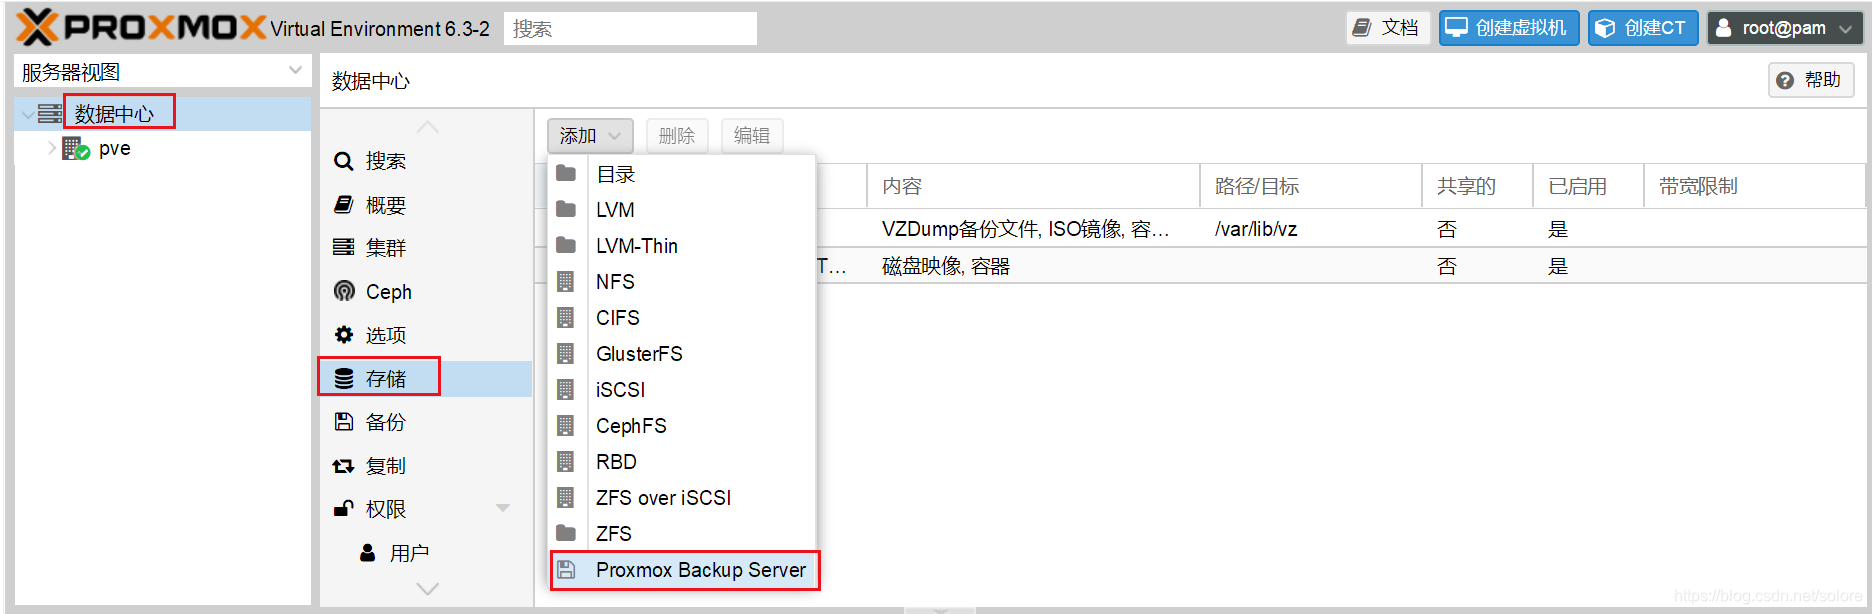Open the 服务器视图 view dropdown
This screenshot has height=614, width=1872.
(x=295, y=71)
